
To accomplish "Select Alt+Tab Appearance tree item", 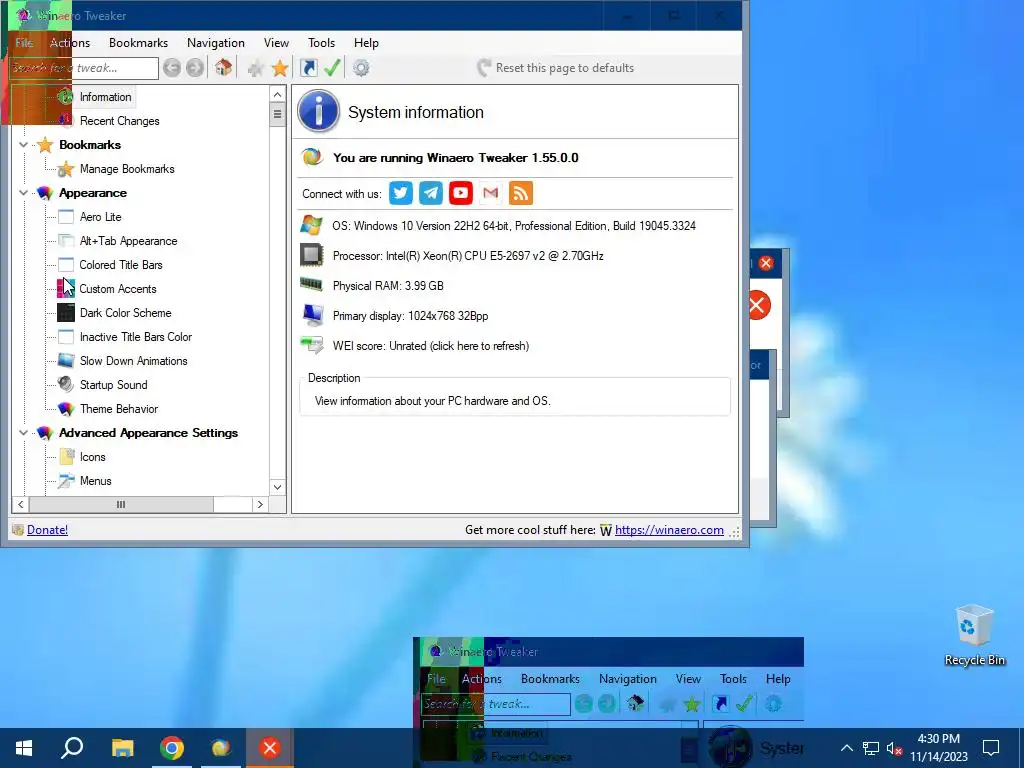I will [x=128, y=241].
